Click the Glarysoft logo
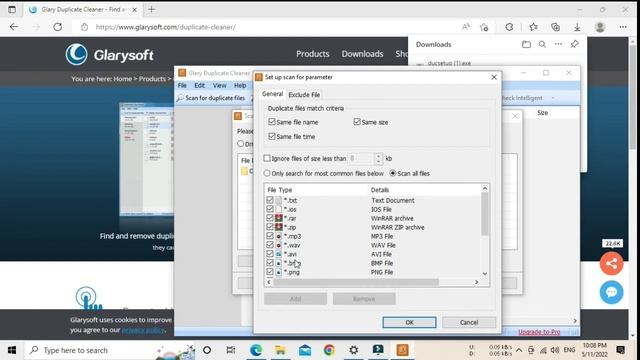Screen dimensions: 640x360 click(x=109, y=55)
